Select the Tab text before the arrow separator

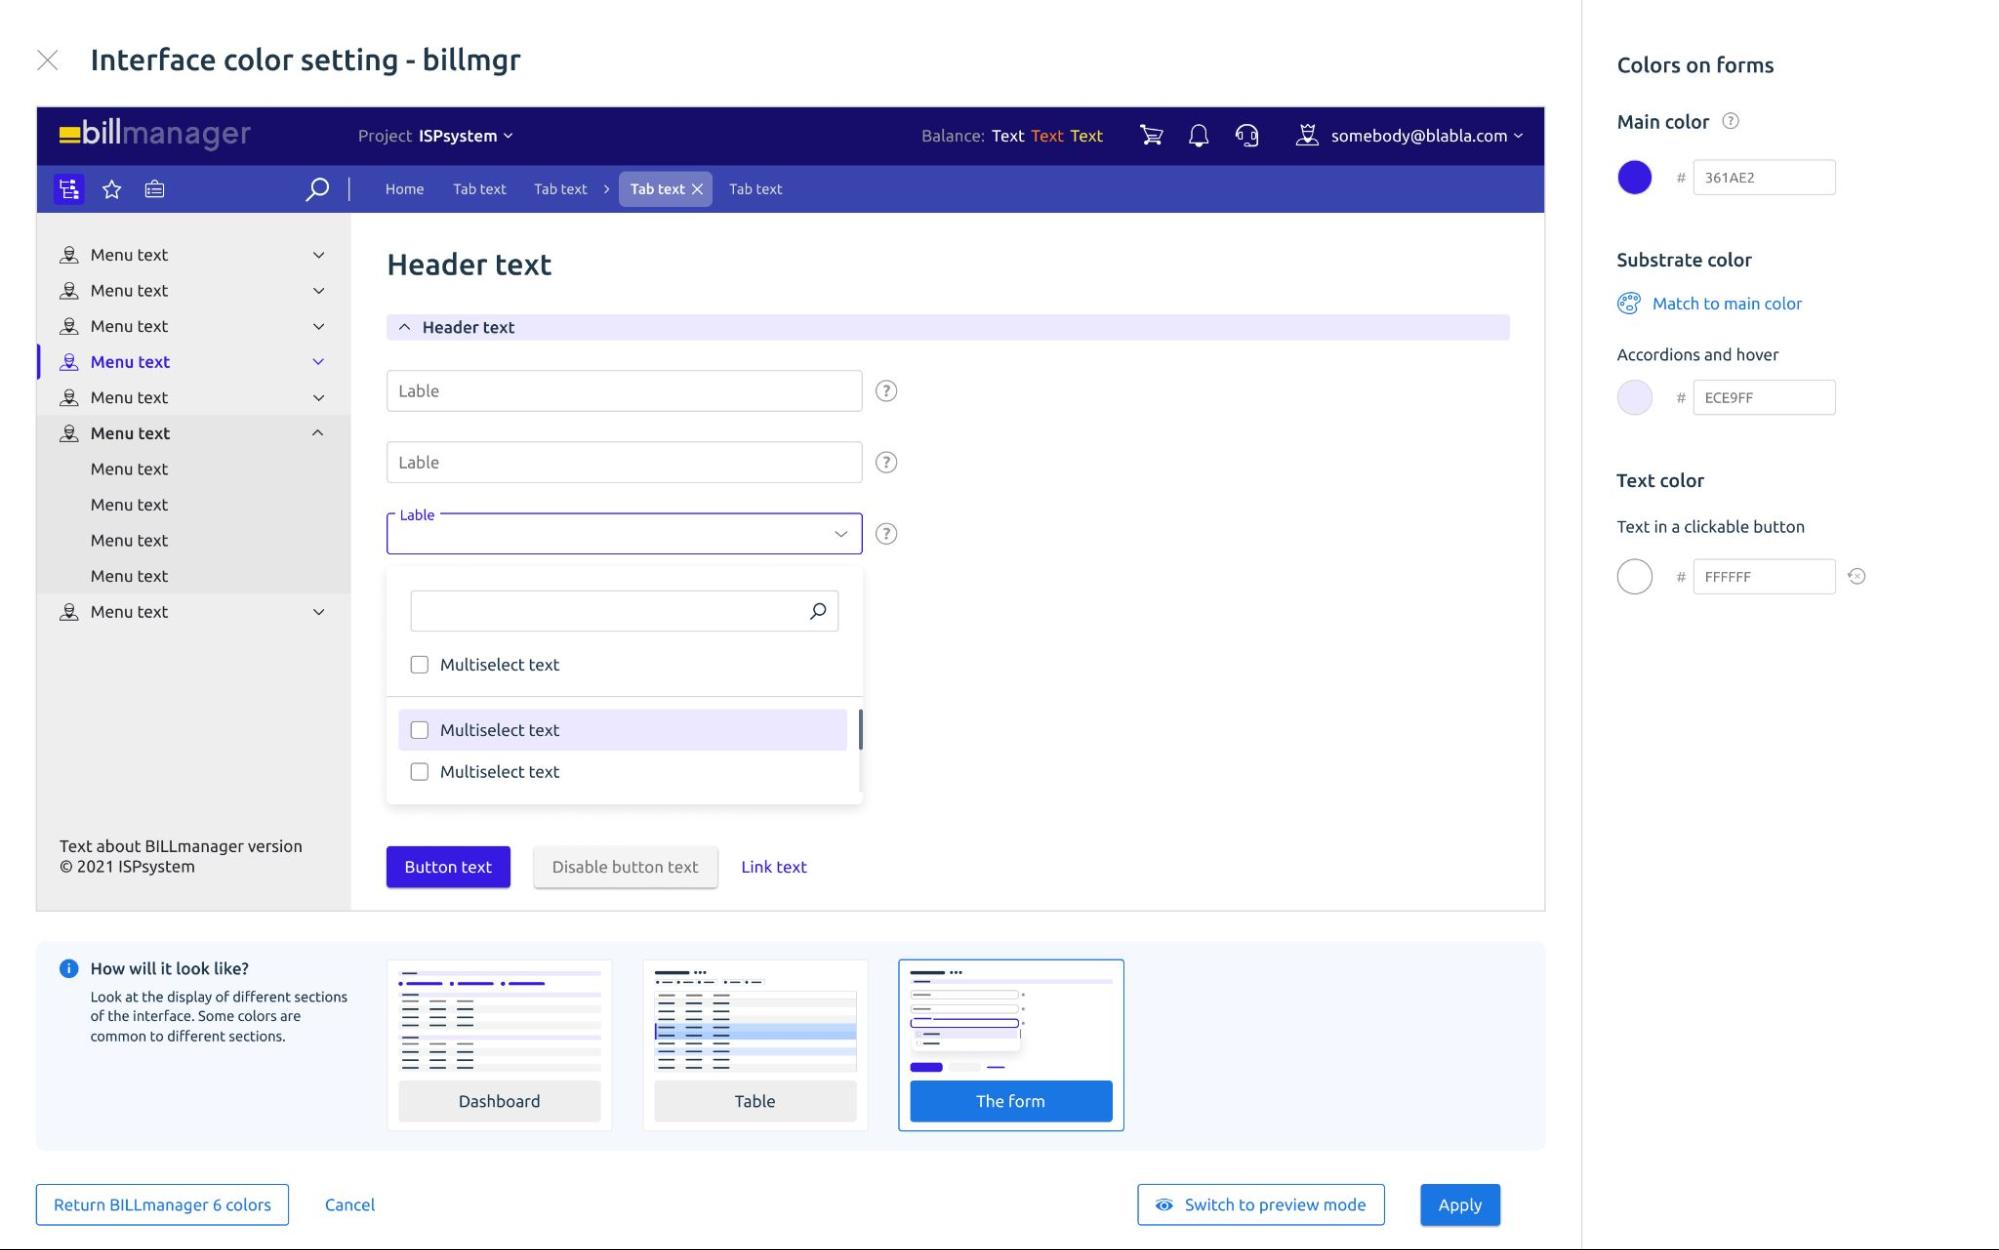560,189
